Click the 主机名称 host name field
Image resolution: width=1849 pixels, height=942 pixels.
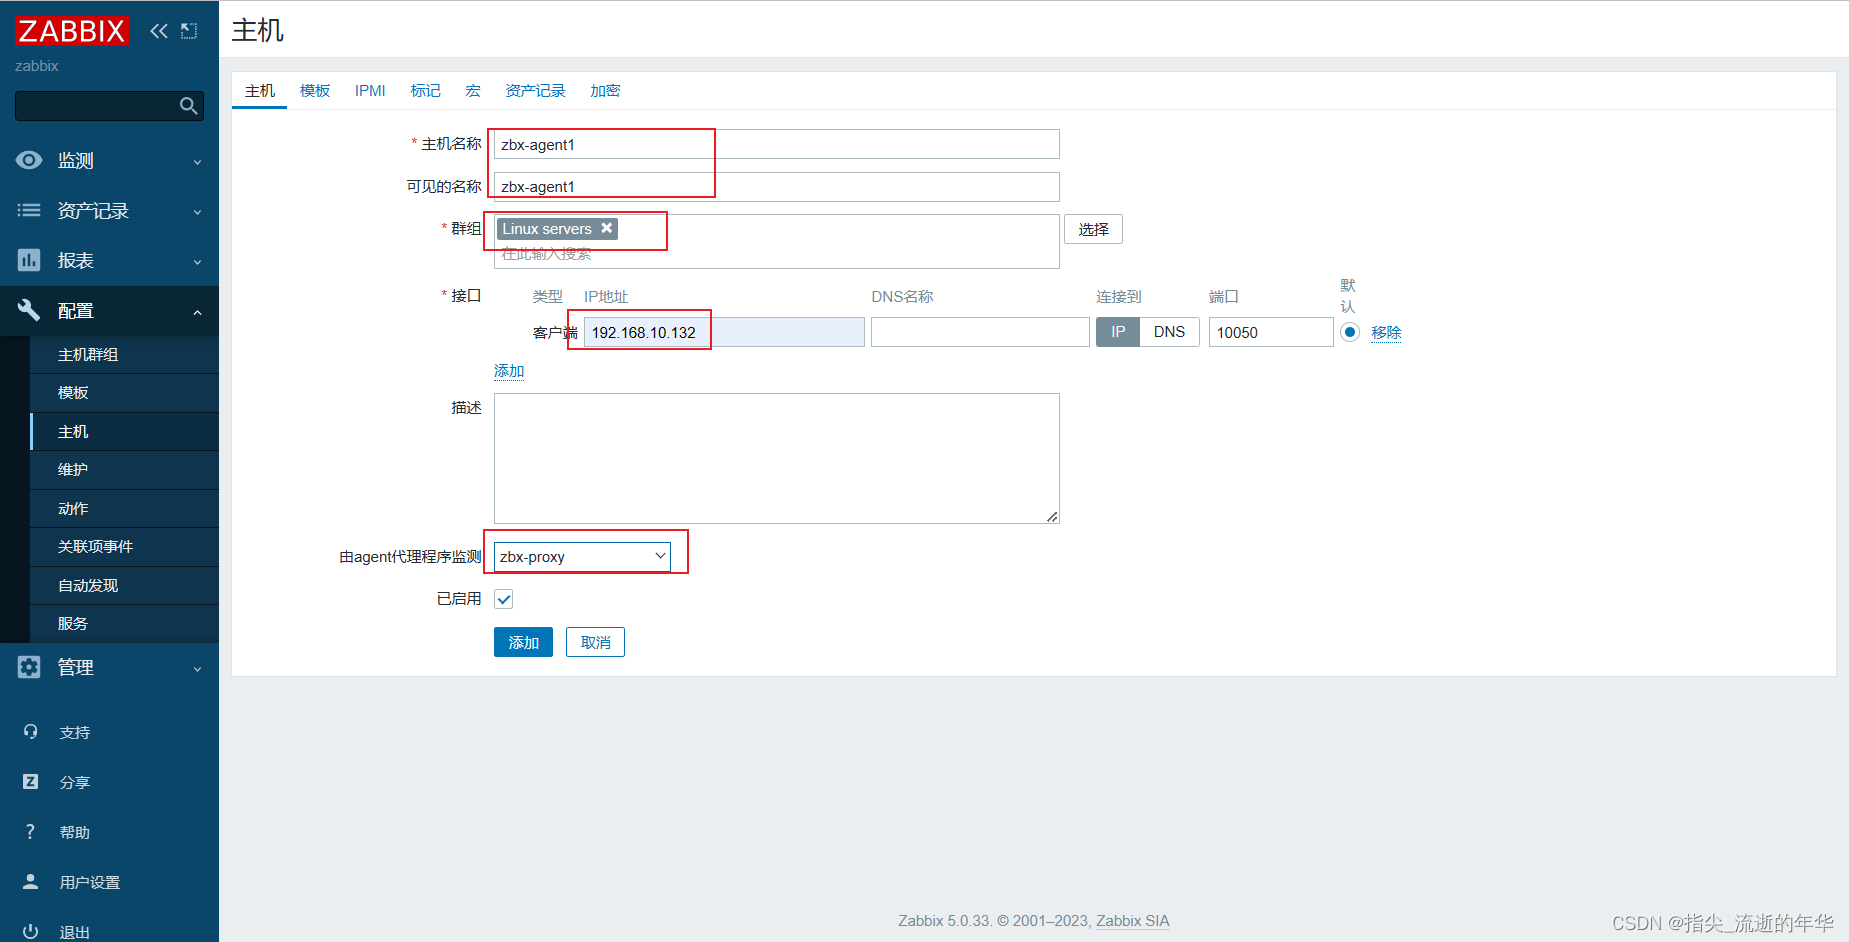point(777,144)
